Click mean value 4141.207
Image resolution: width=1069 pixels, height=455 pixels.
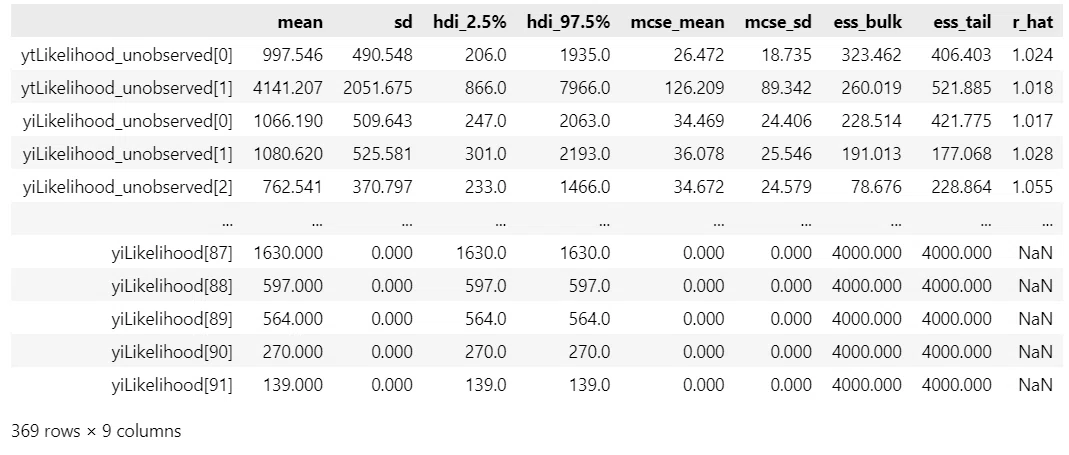pos(288,88)
